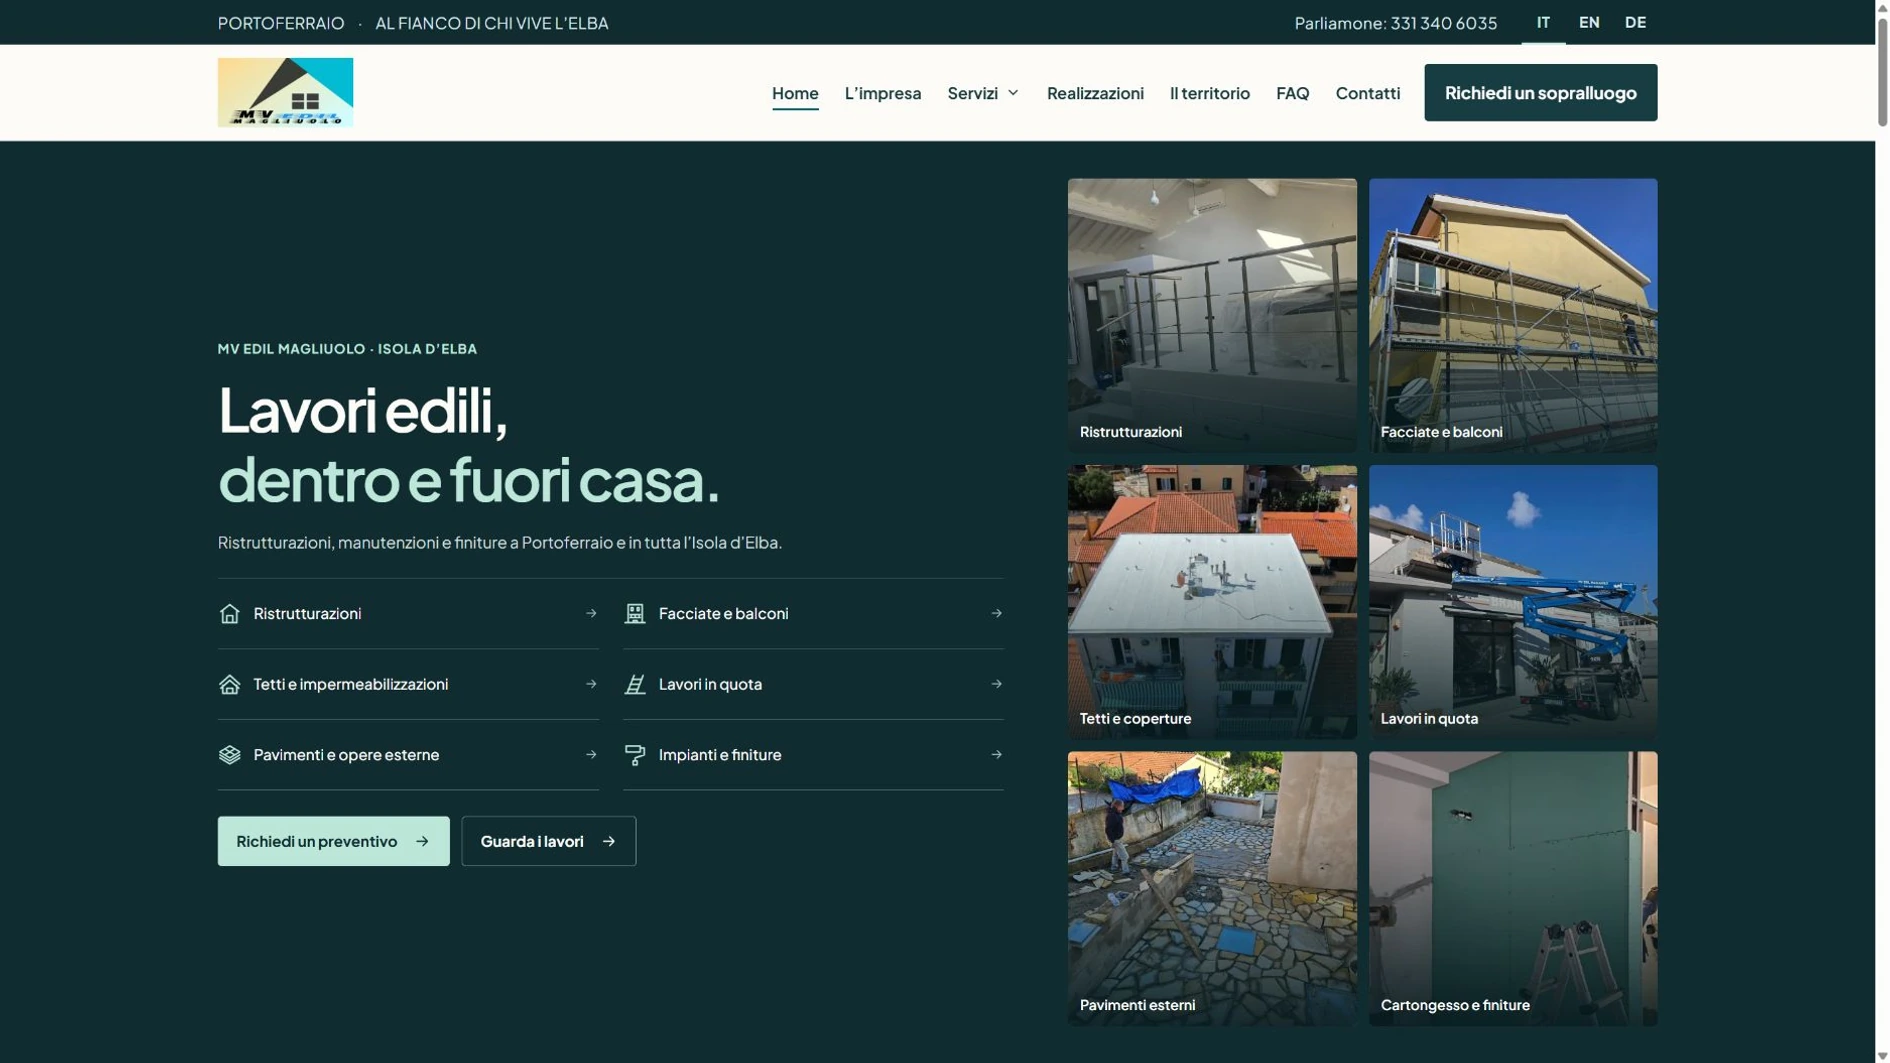Screen dimensions: 1890x1063
Task: Click the arrow at the end of the Pavimenti e opere esterne row
Action: [x=591, y=755]
